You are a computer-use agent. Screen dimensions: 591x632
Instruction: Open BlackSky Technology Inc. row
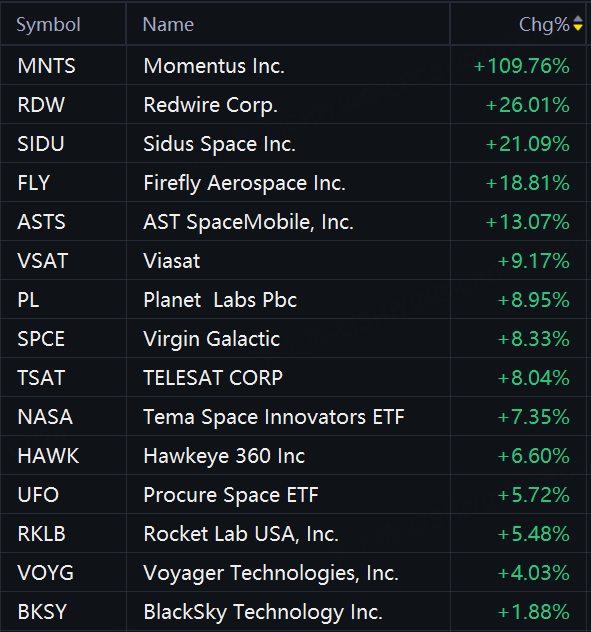point(293,611)
